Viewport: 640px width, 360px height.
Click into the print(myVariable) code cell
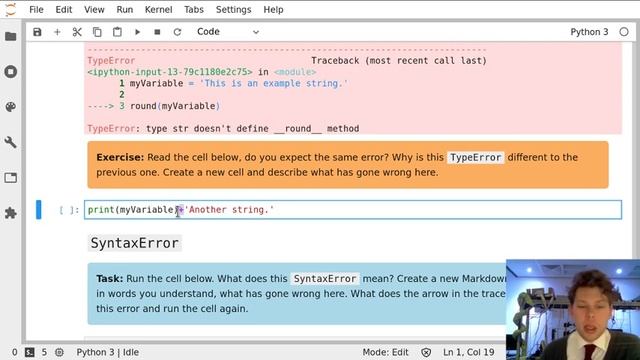353,210
